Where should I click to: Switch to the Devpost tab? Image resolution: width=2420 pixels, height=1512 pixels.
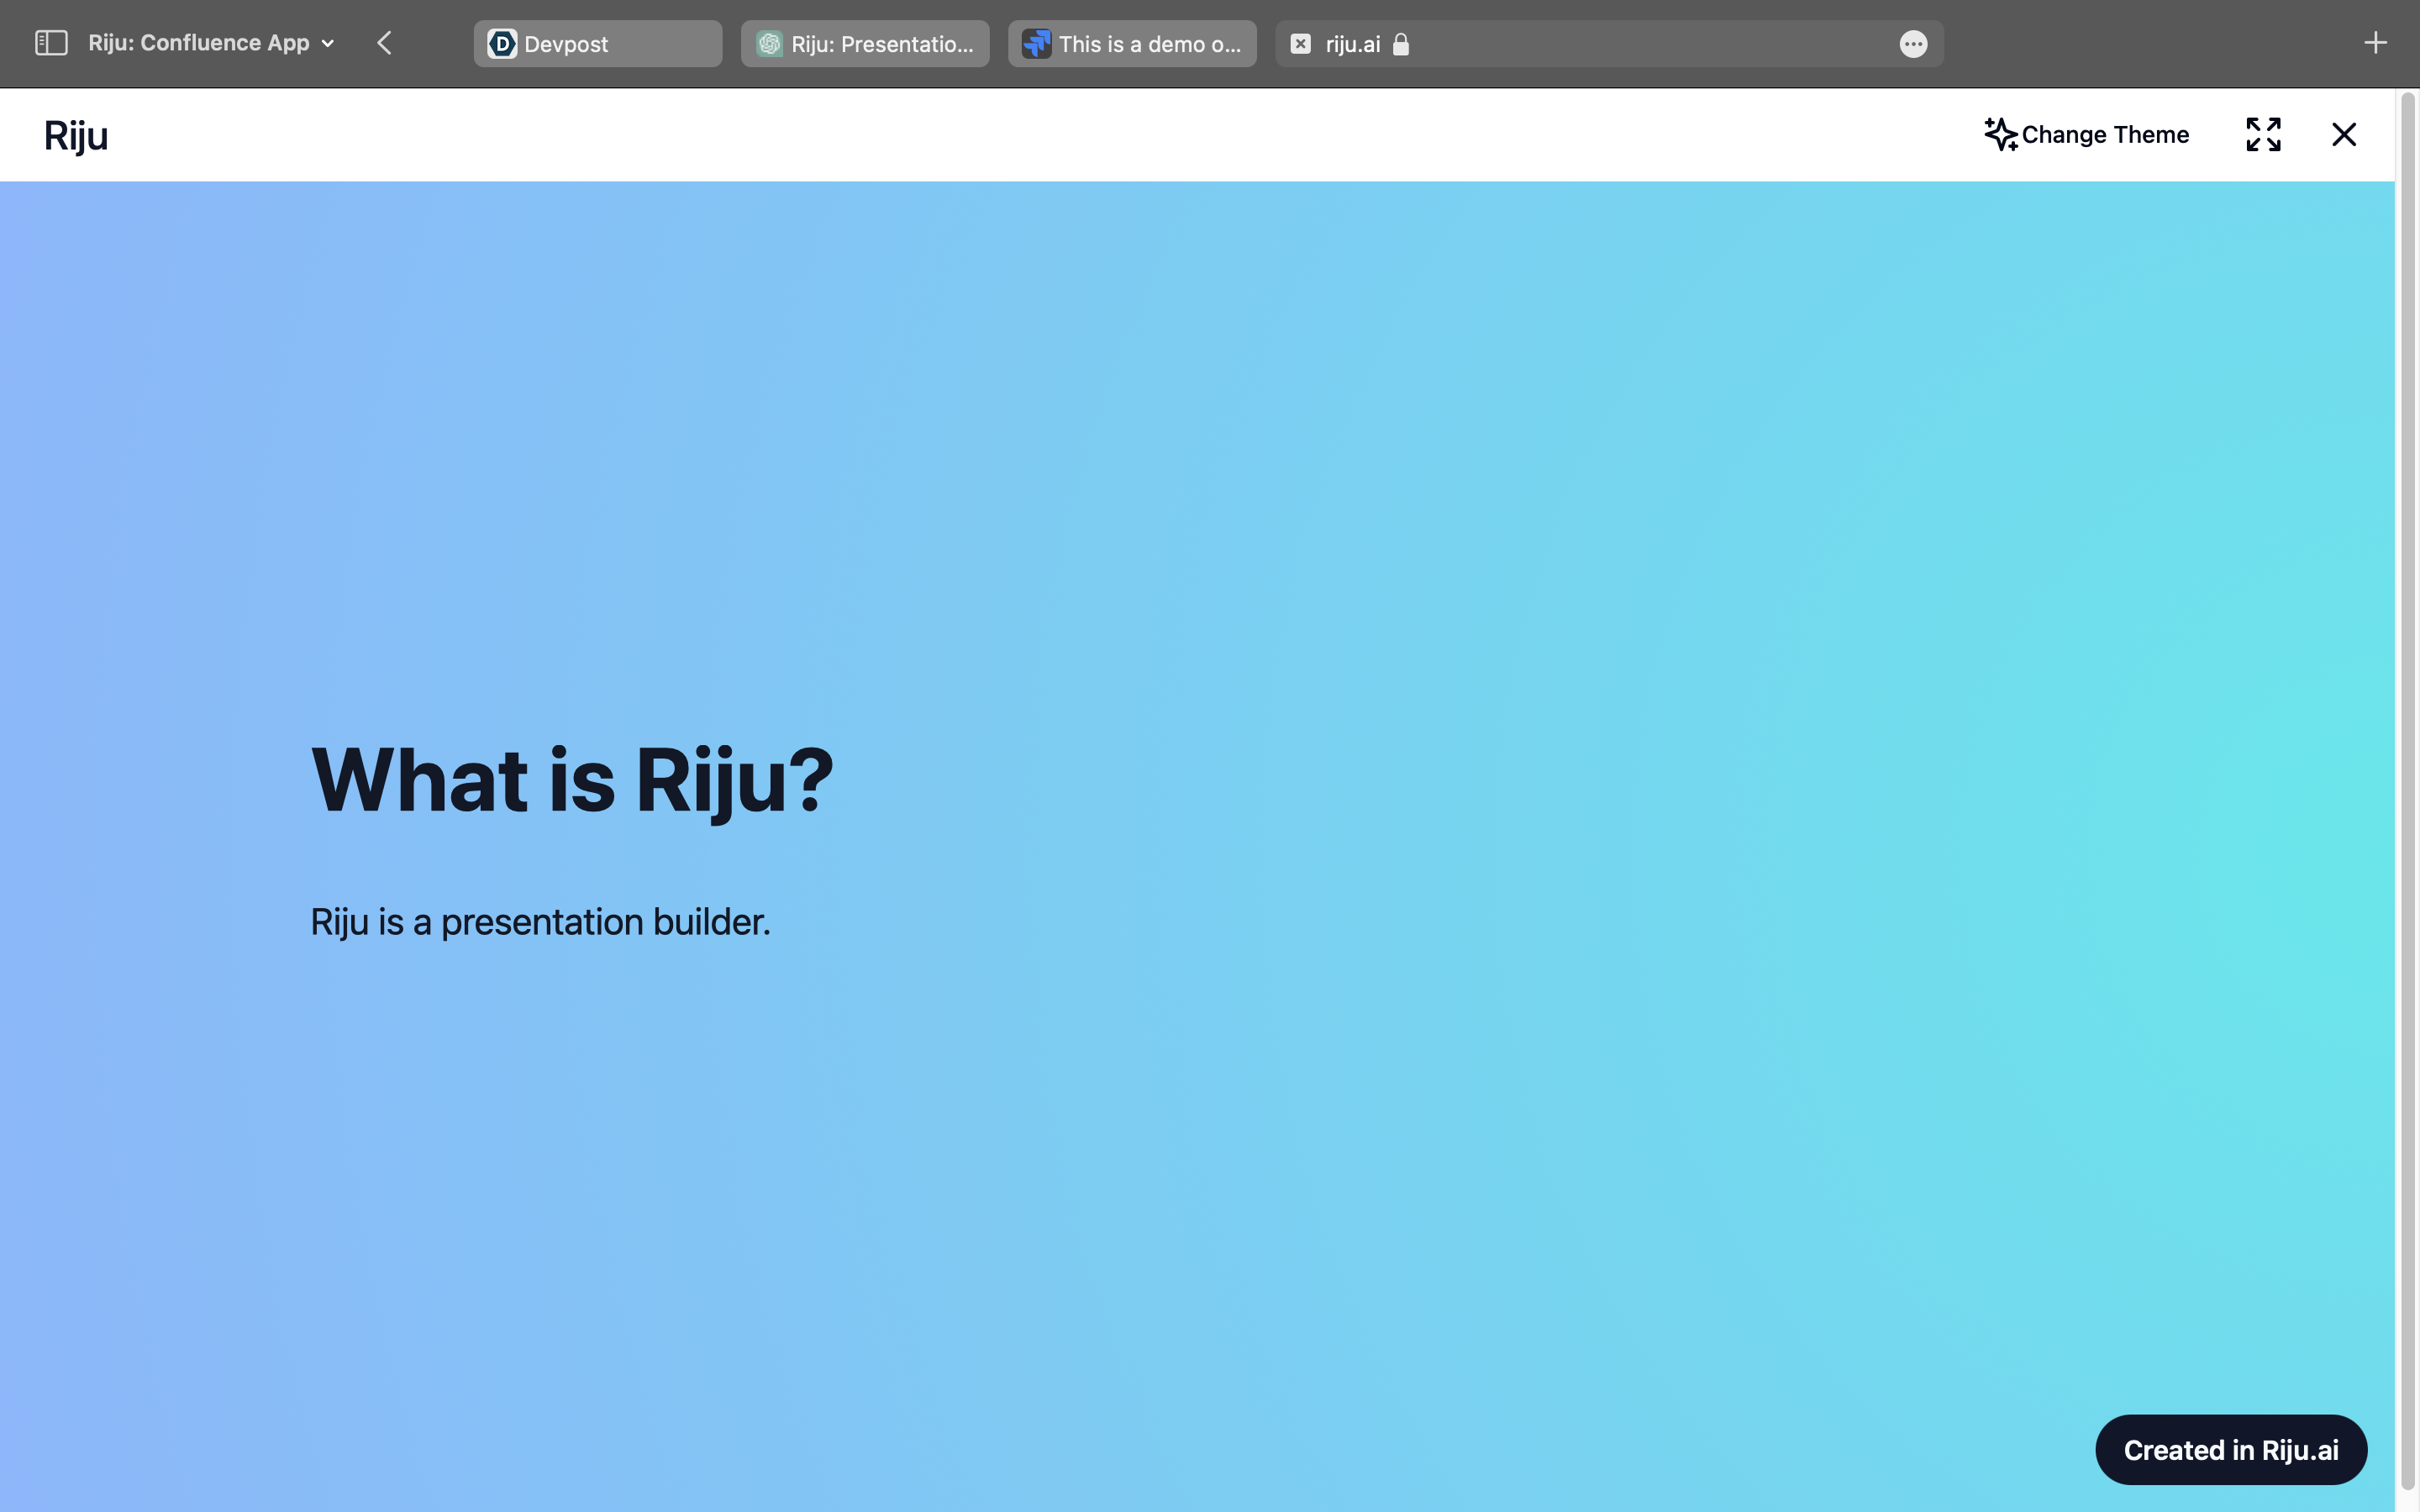click(597, 44)
